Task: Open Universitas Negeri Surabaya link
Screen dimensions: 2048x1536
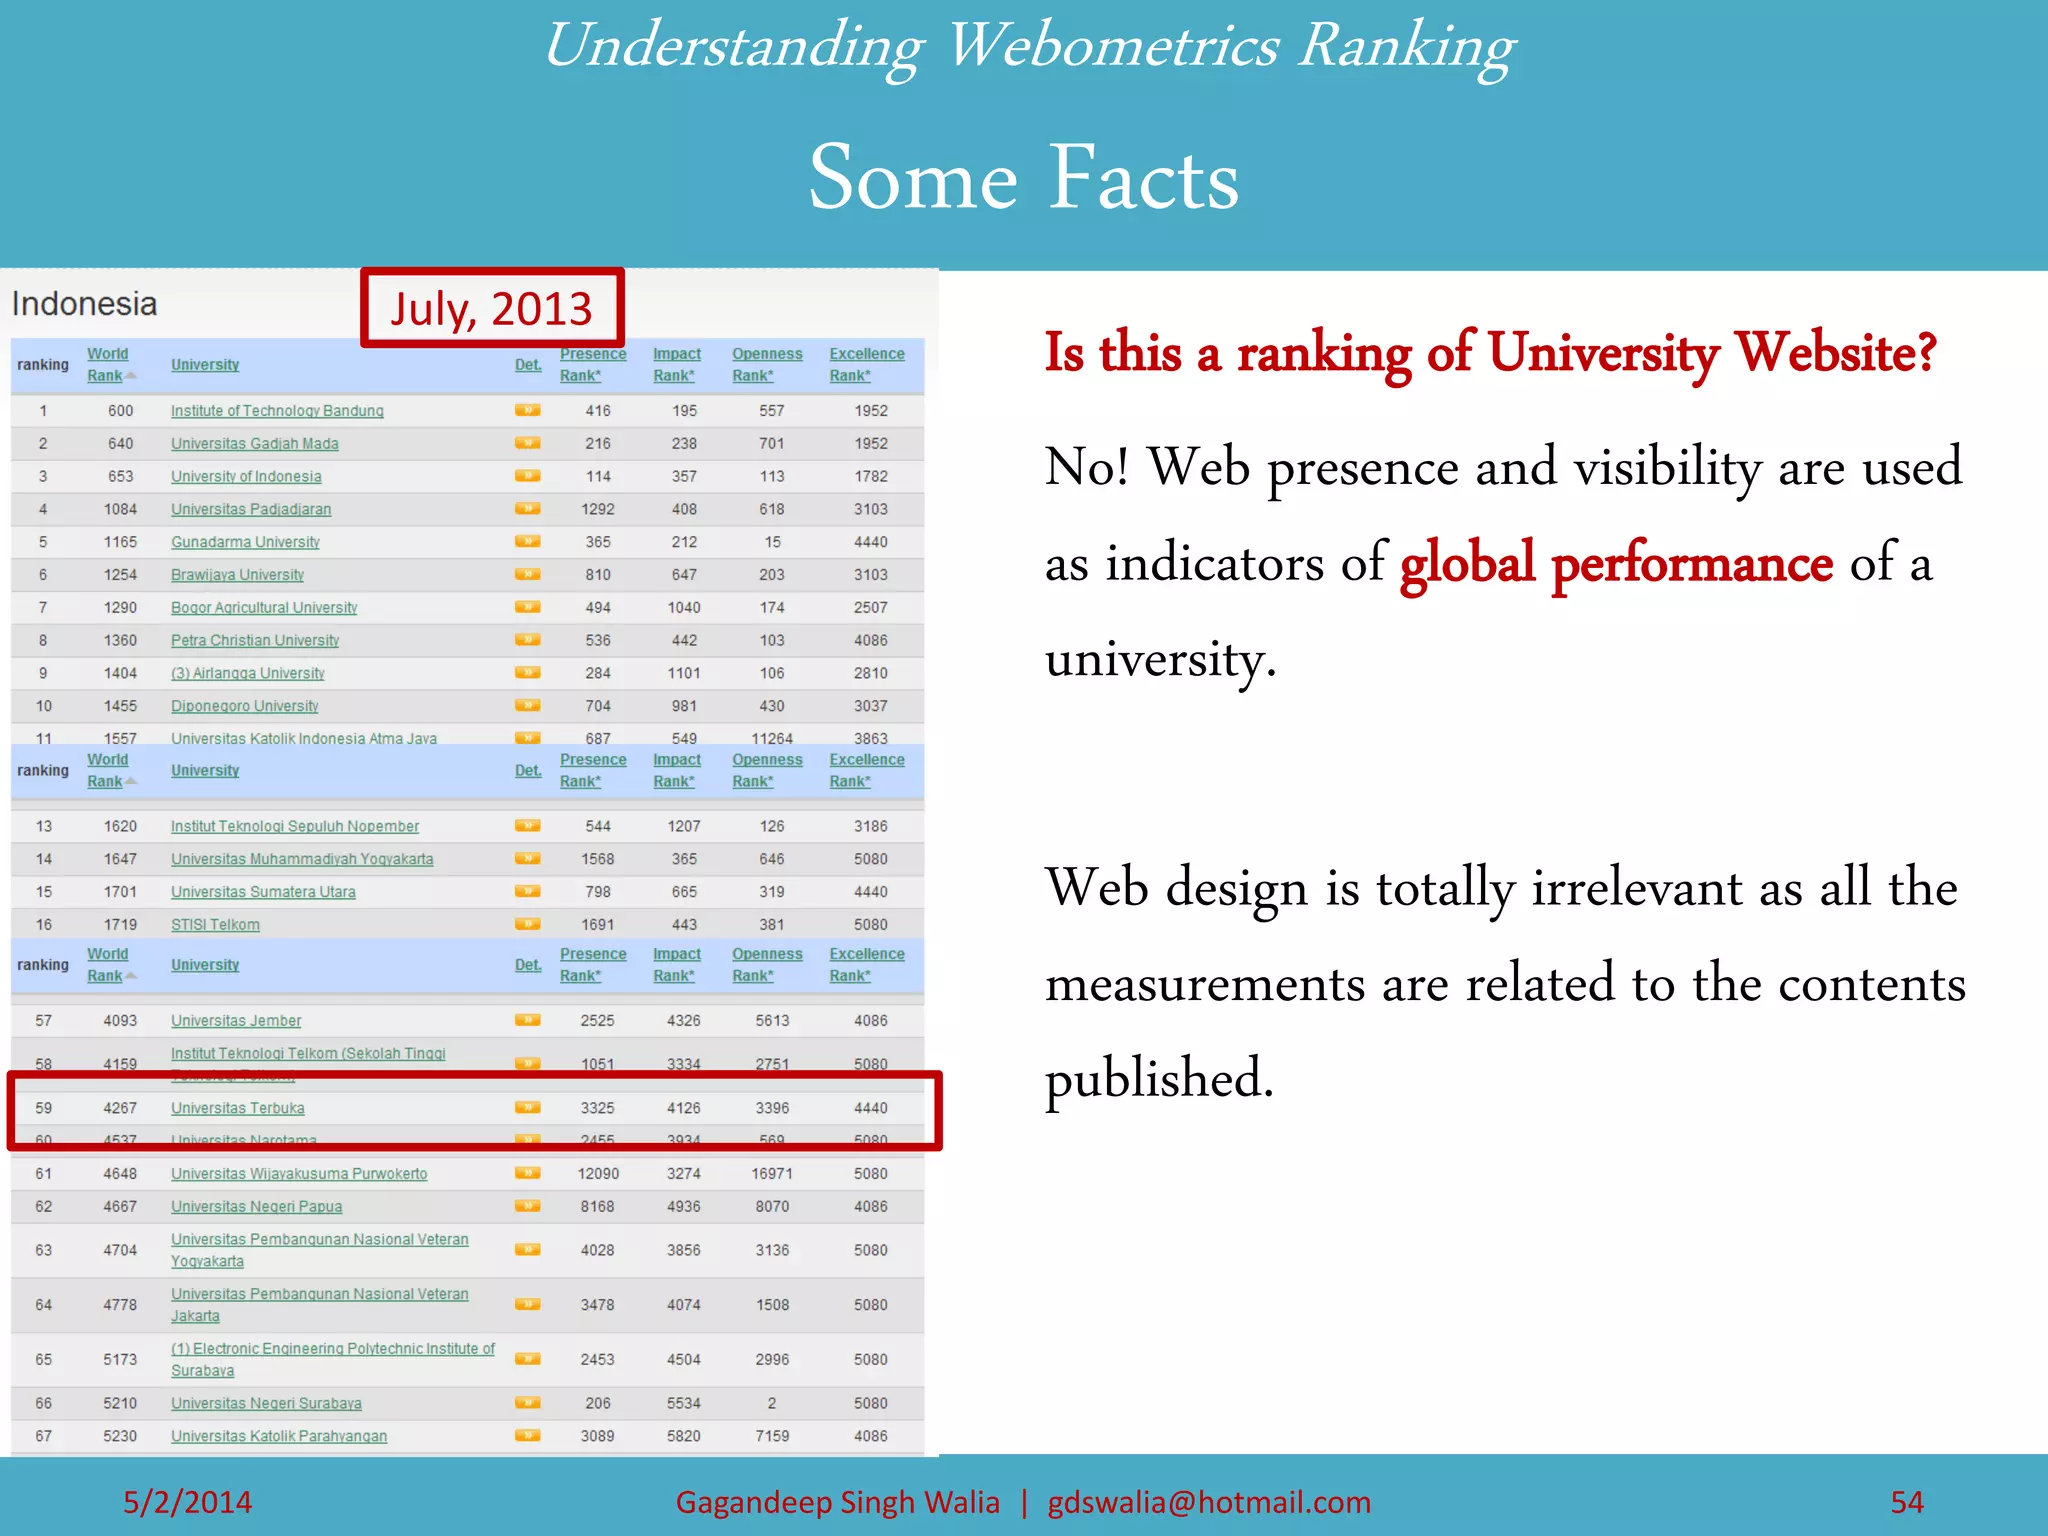Action: coord(266,1404)
